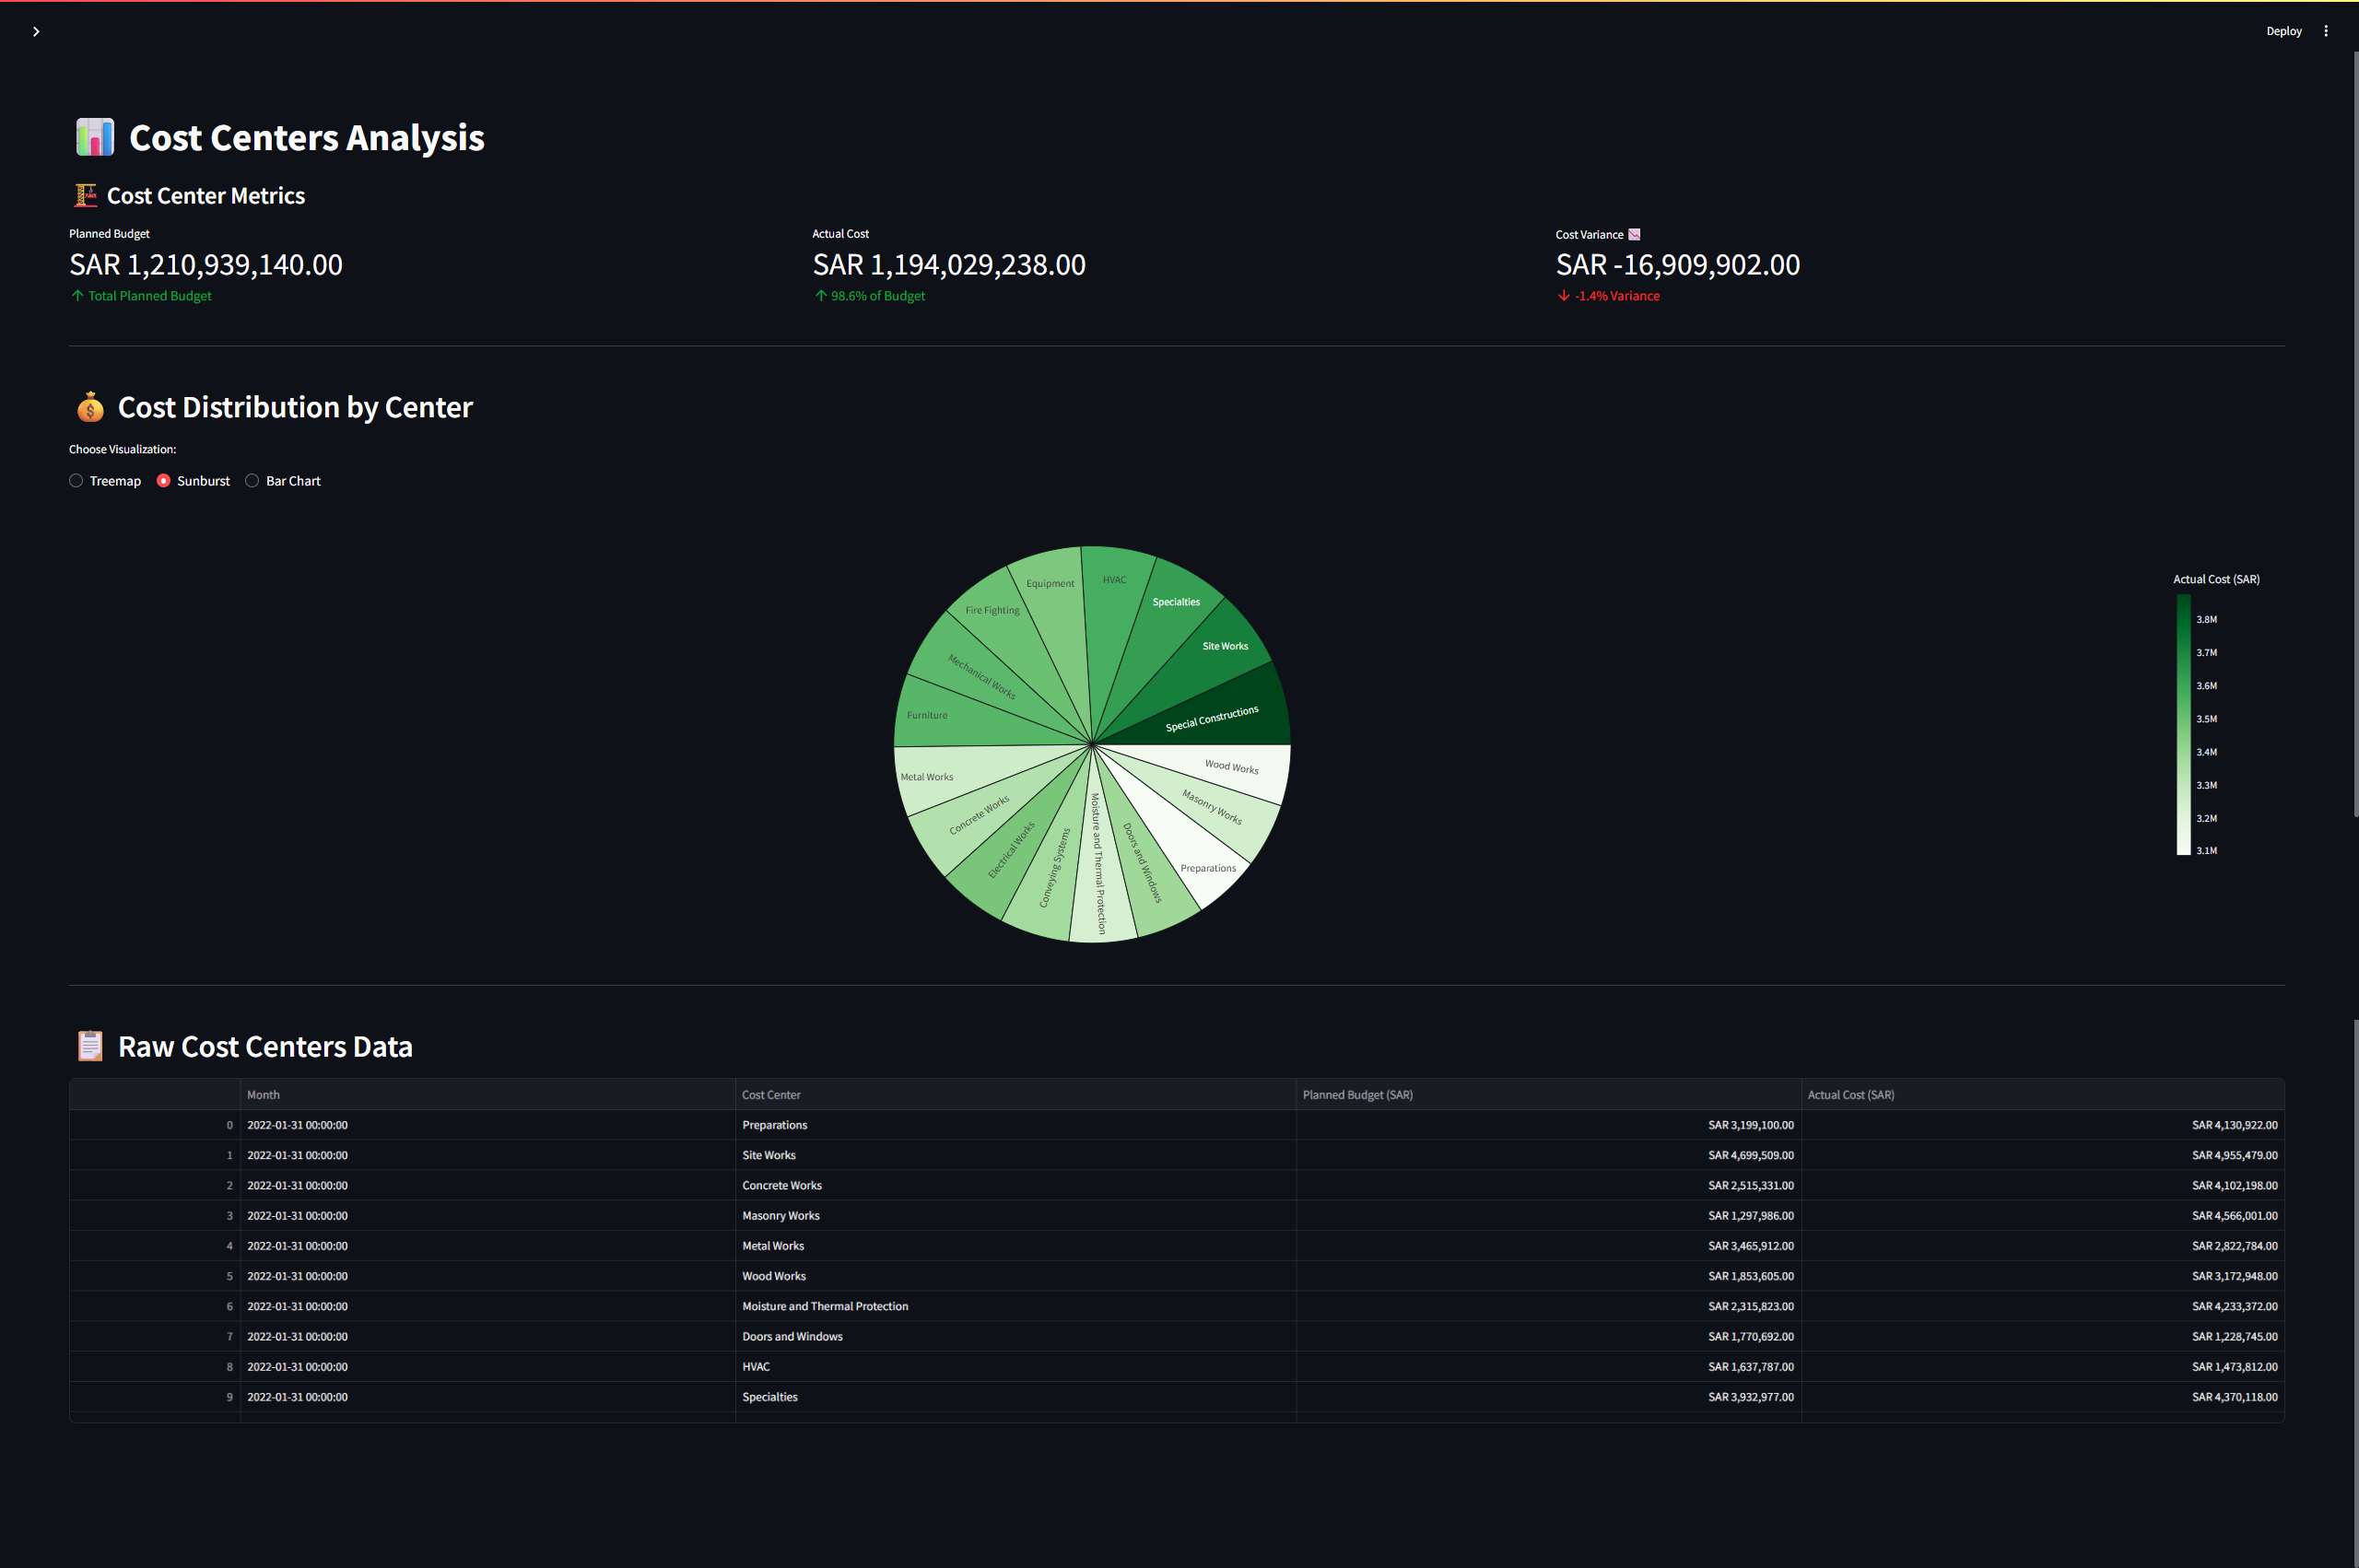This screenshot has width=2359, height=1568.
Task: Click the SAR 3,199,100.00 planned budget cell
Action: click(x=1548, y=1125)
